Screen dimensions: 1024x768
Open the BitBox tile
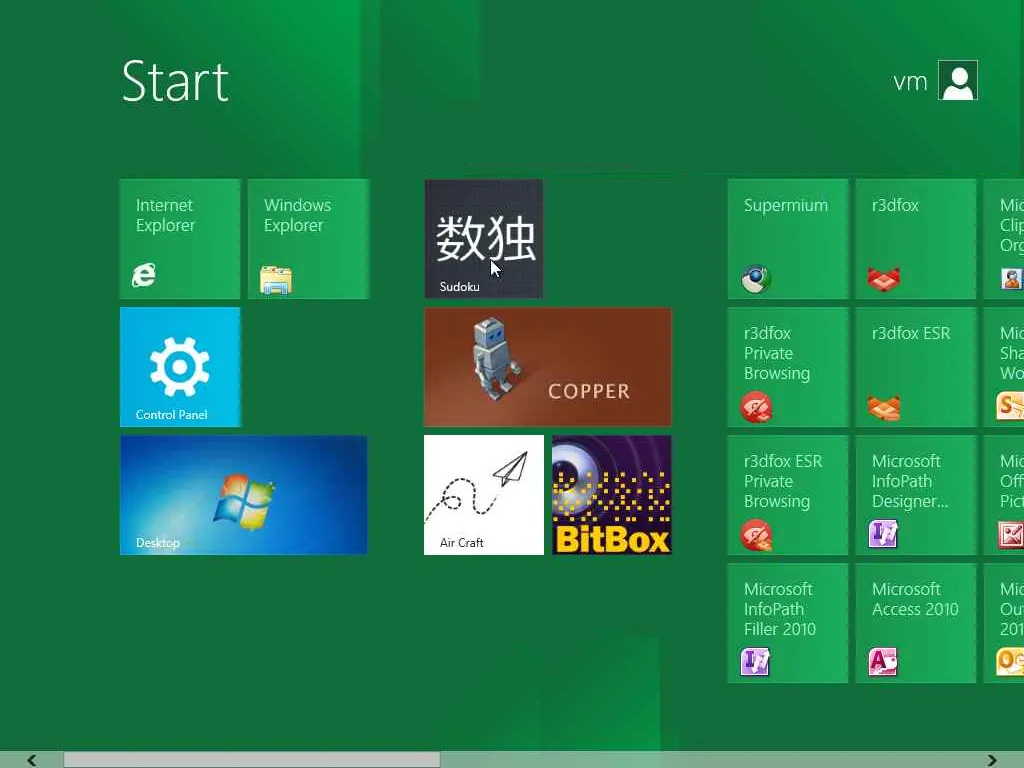point(612,495)
